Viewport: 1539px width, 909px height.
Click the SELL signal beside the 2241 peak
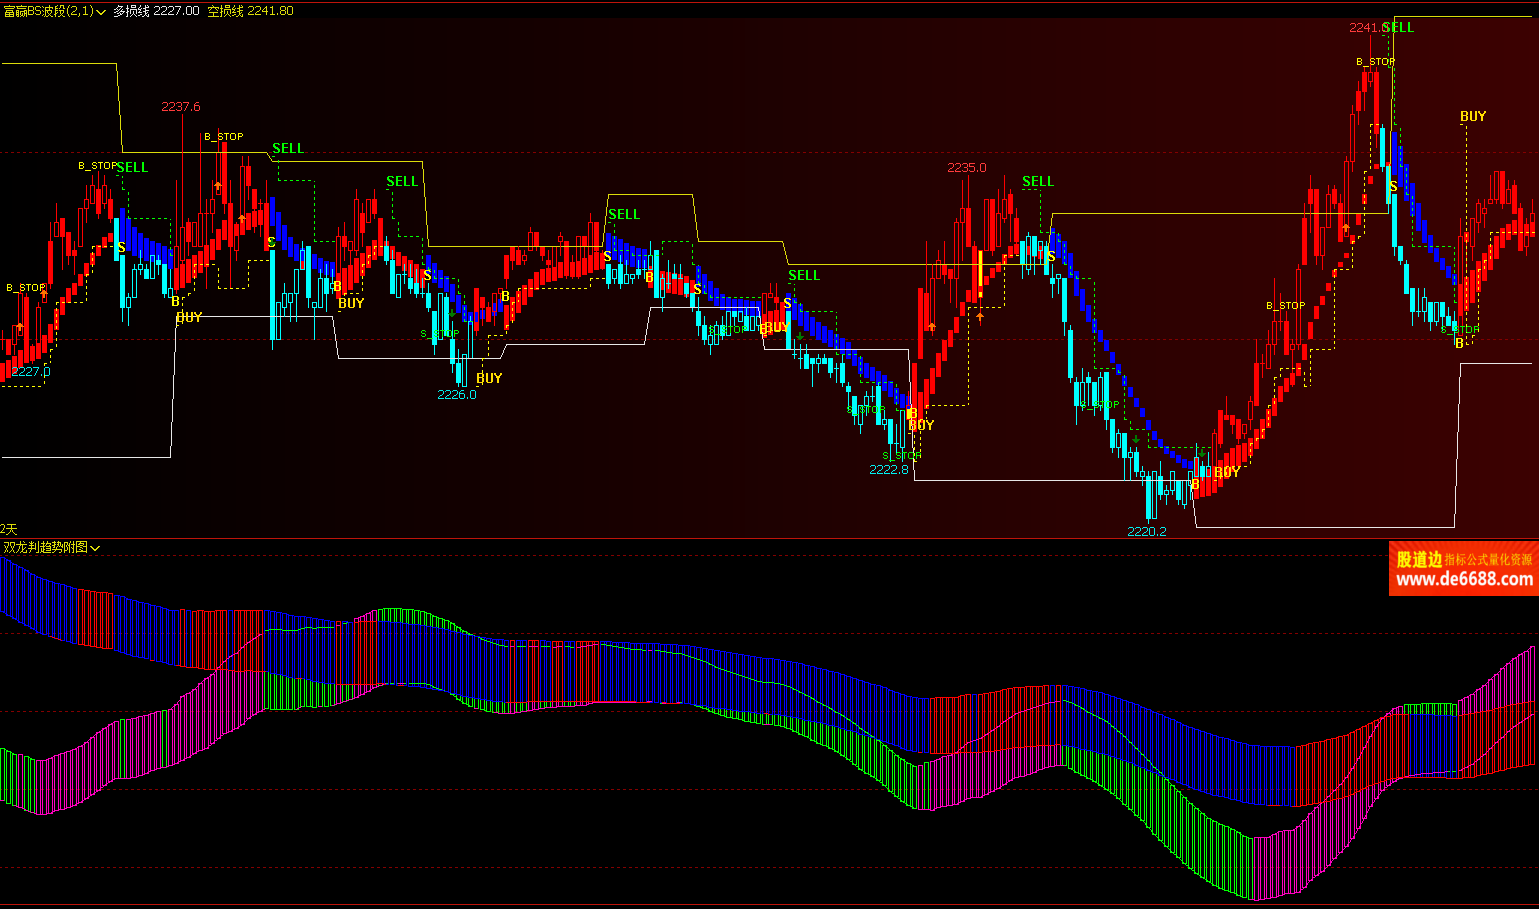click(1398, 28)
